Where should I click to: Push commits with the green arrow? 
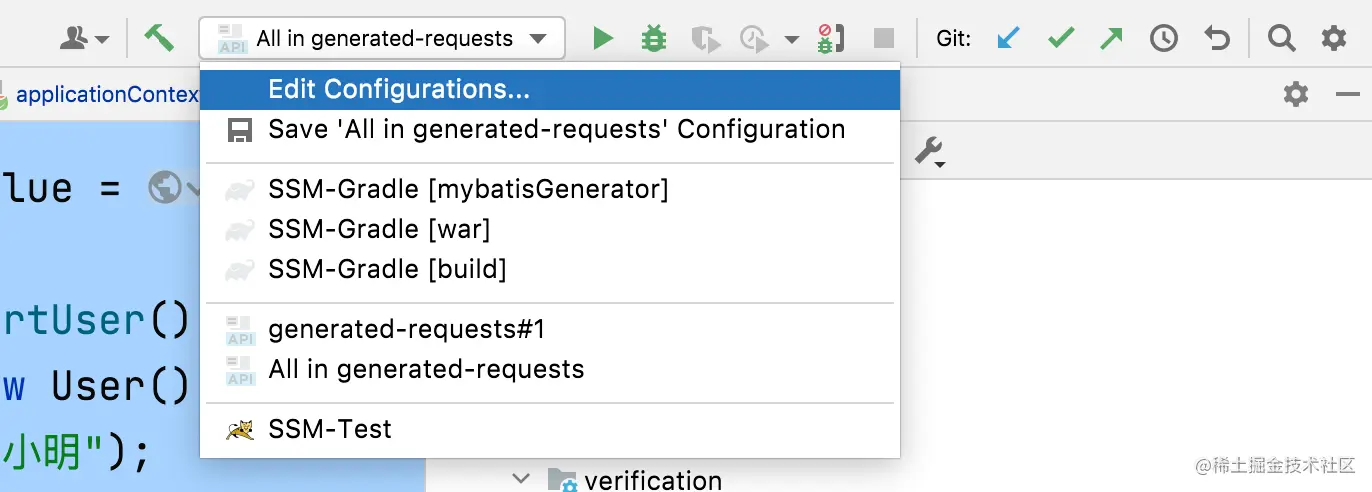tap(1111, 39)
